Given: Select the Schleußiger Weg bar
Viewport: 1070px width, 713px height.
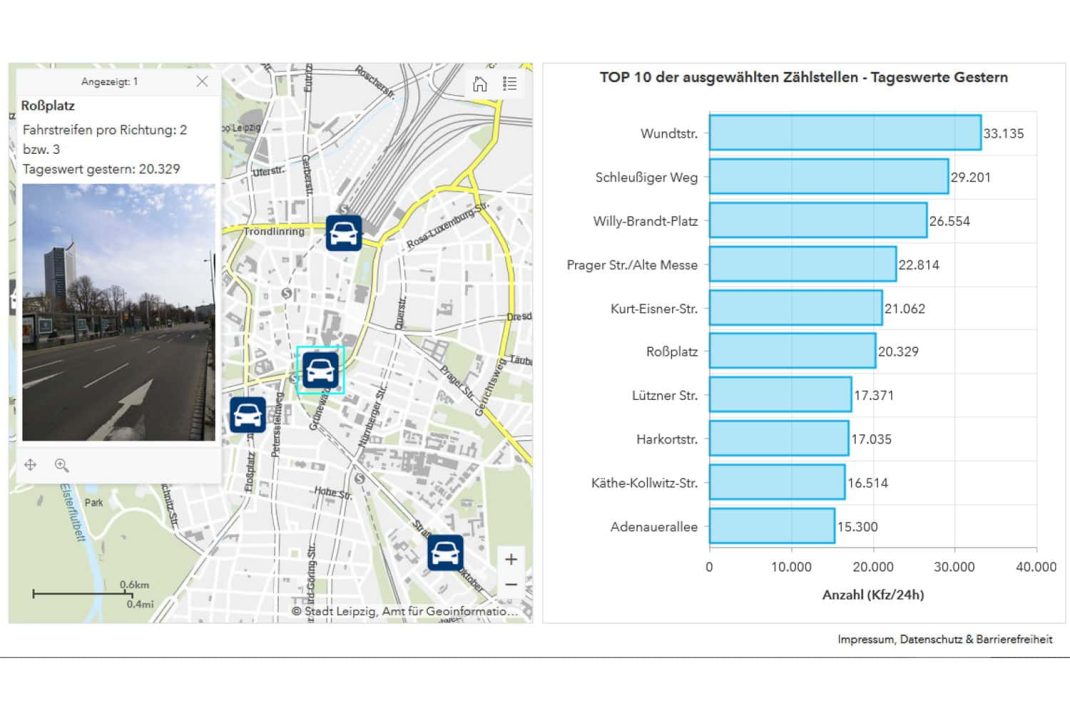Looking at the screenshot, I should pyautogui.click(x=828, y=177).
